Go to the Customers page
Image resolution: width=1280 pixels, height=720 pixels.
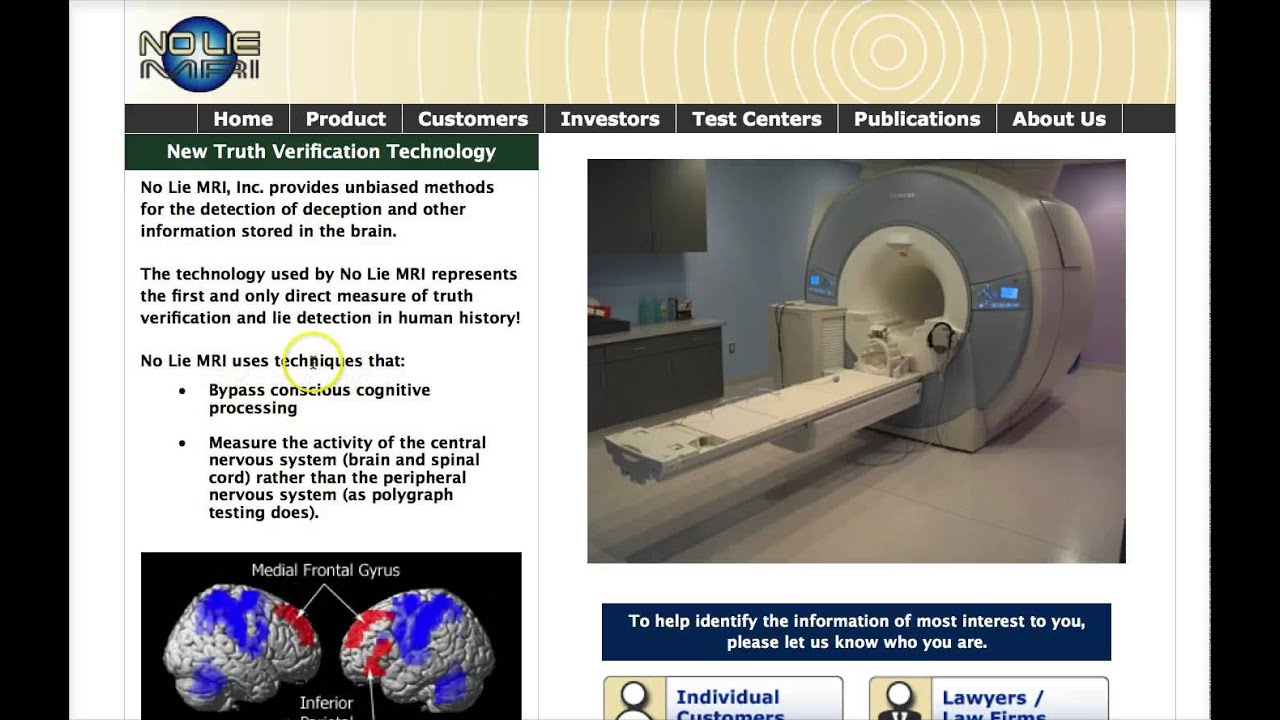pos(473,119)
